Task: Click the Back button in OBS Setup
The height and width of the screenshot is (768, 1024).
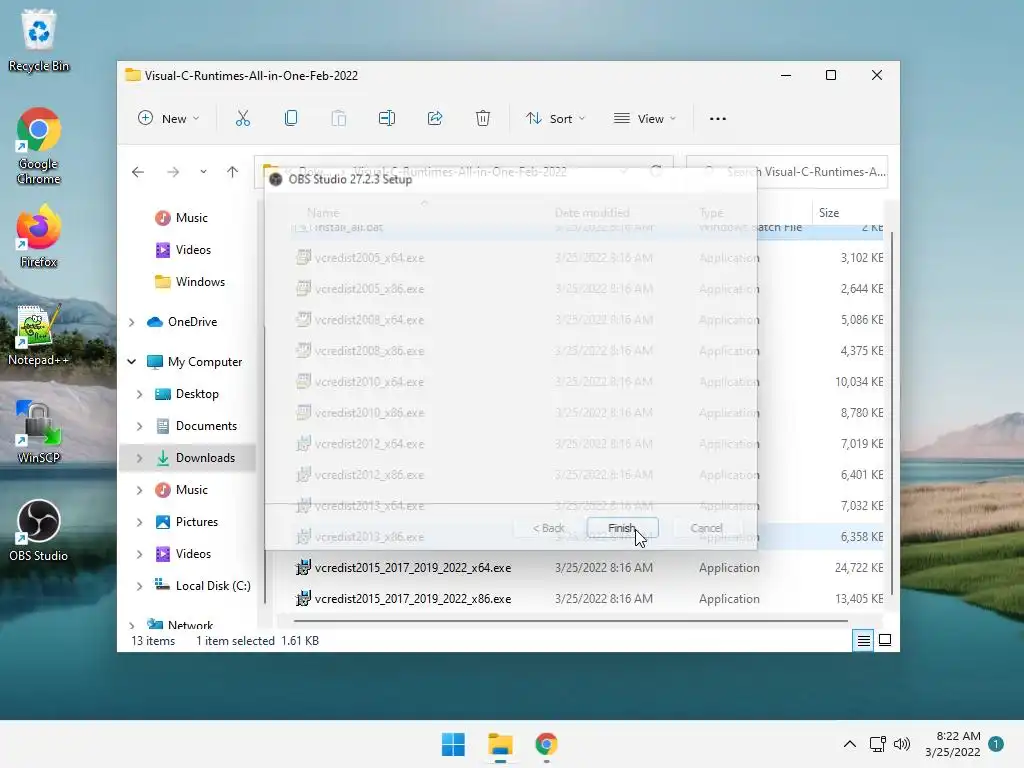Action: click(548, 528)
